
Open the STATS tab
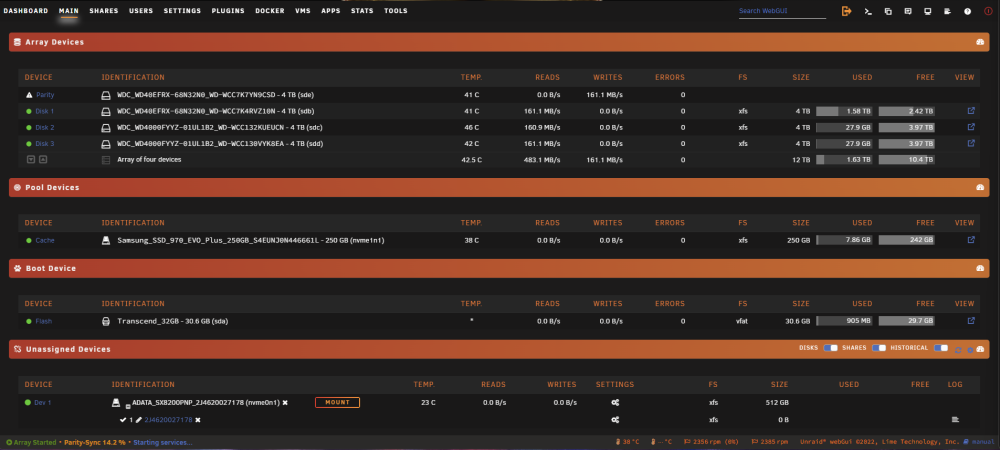(362, 11)
